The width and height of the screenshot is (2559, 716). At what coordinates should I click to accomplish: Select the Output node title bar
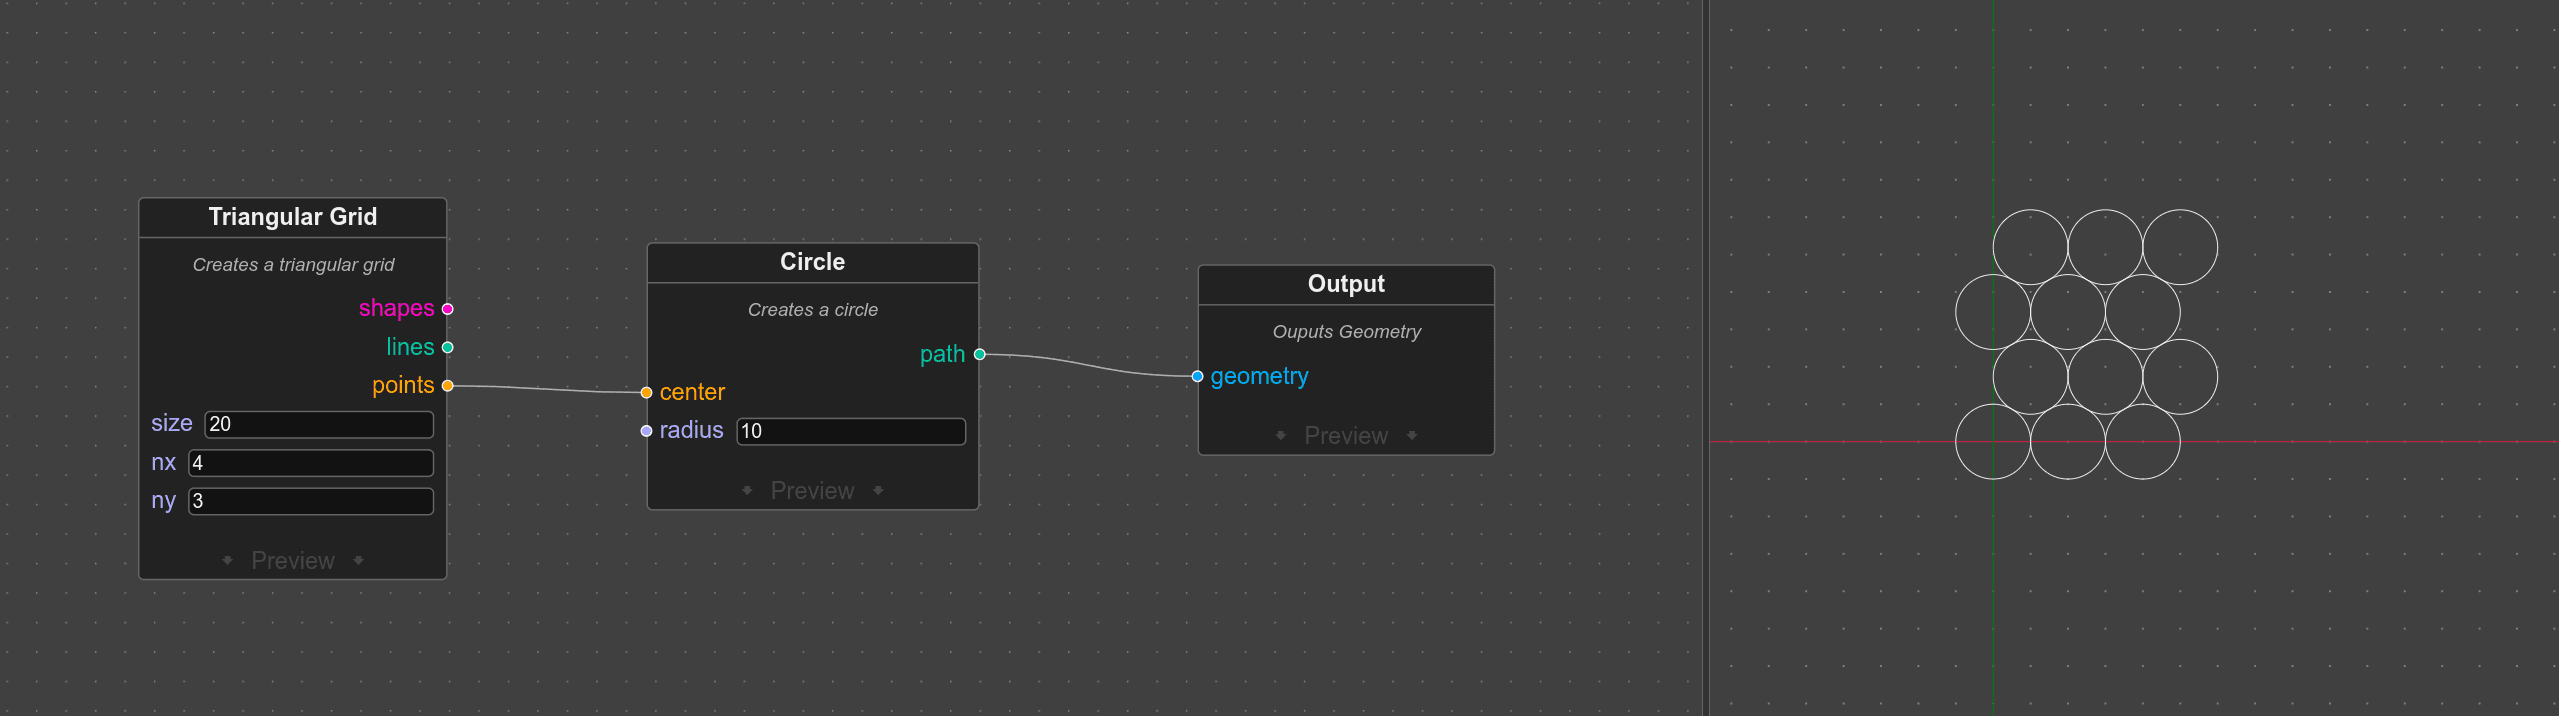[1345, 284]
